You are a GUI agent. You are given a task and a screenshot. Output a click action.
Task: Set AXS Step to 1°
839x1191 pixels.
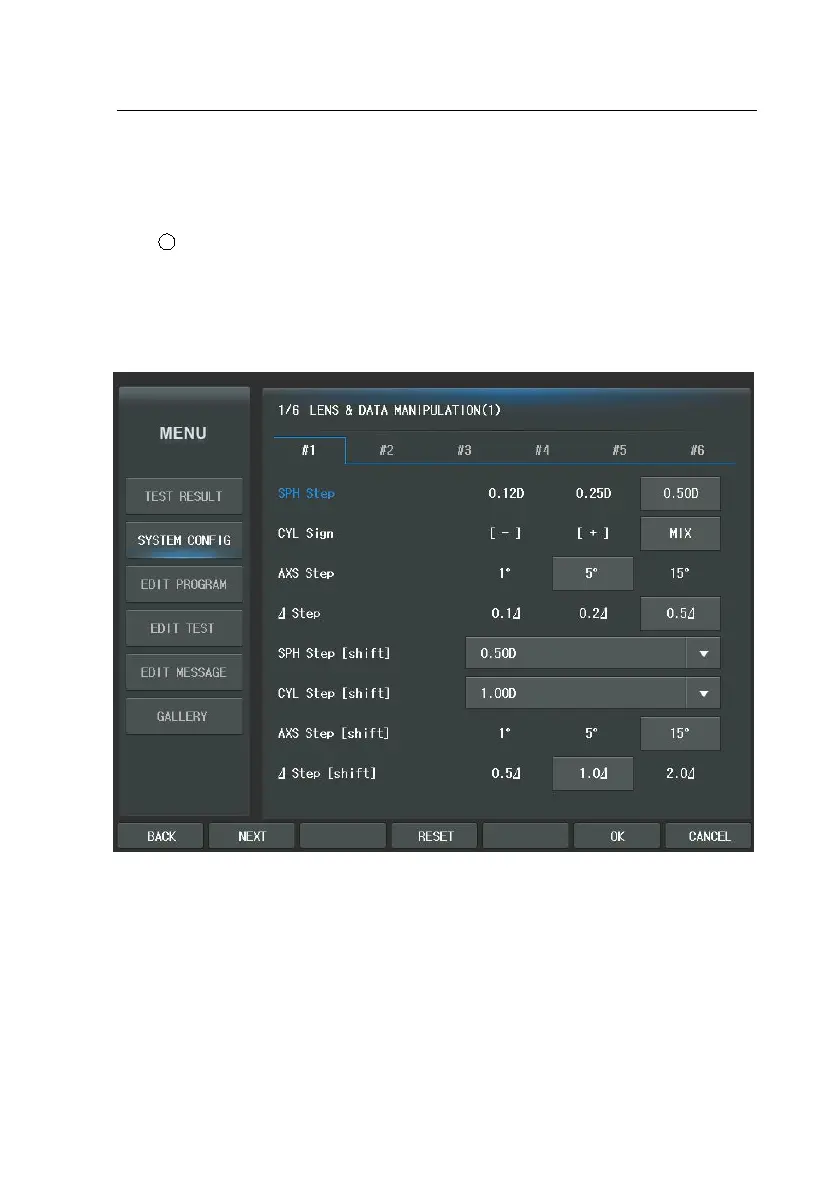[x=506, y=573]
